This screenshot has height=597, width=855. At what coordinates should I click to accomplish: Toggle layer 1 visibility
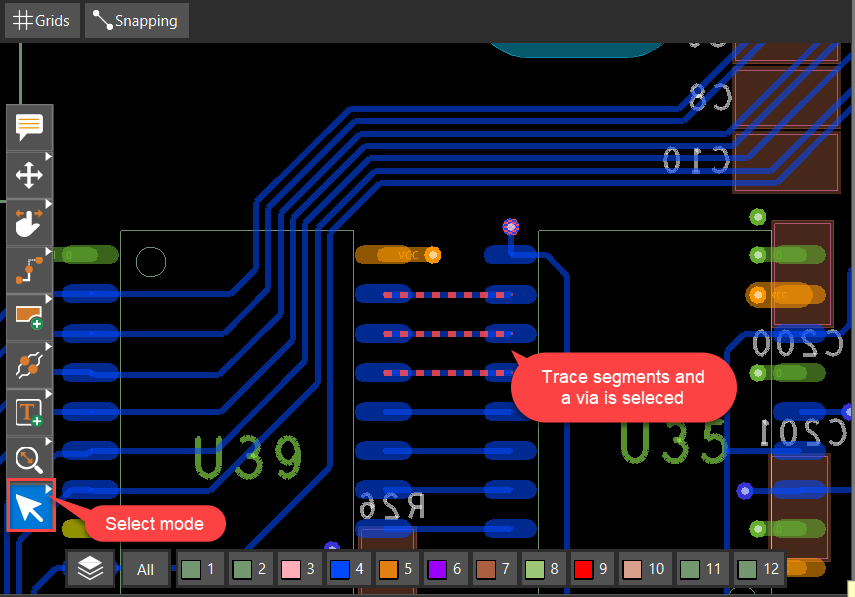pyautogui.click(x=200, y=569)
